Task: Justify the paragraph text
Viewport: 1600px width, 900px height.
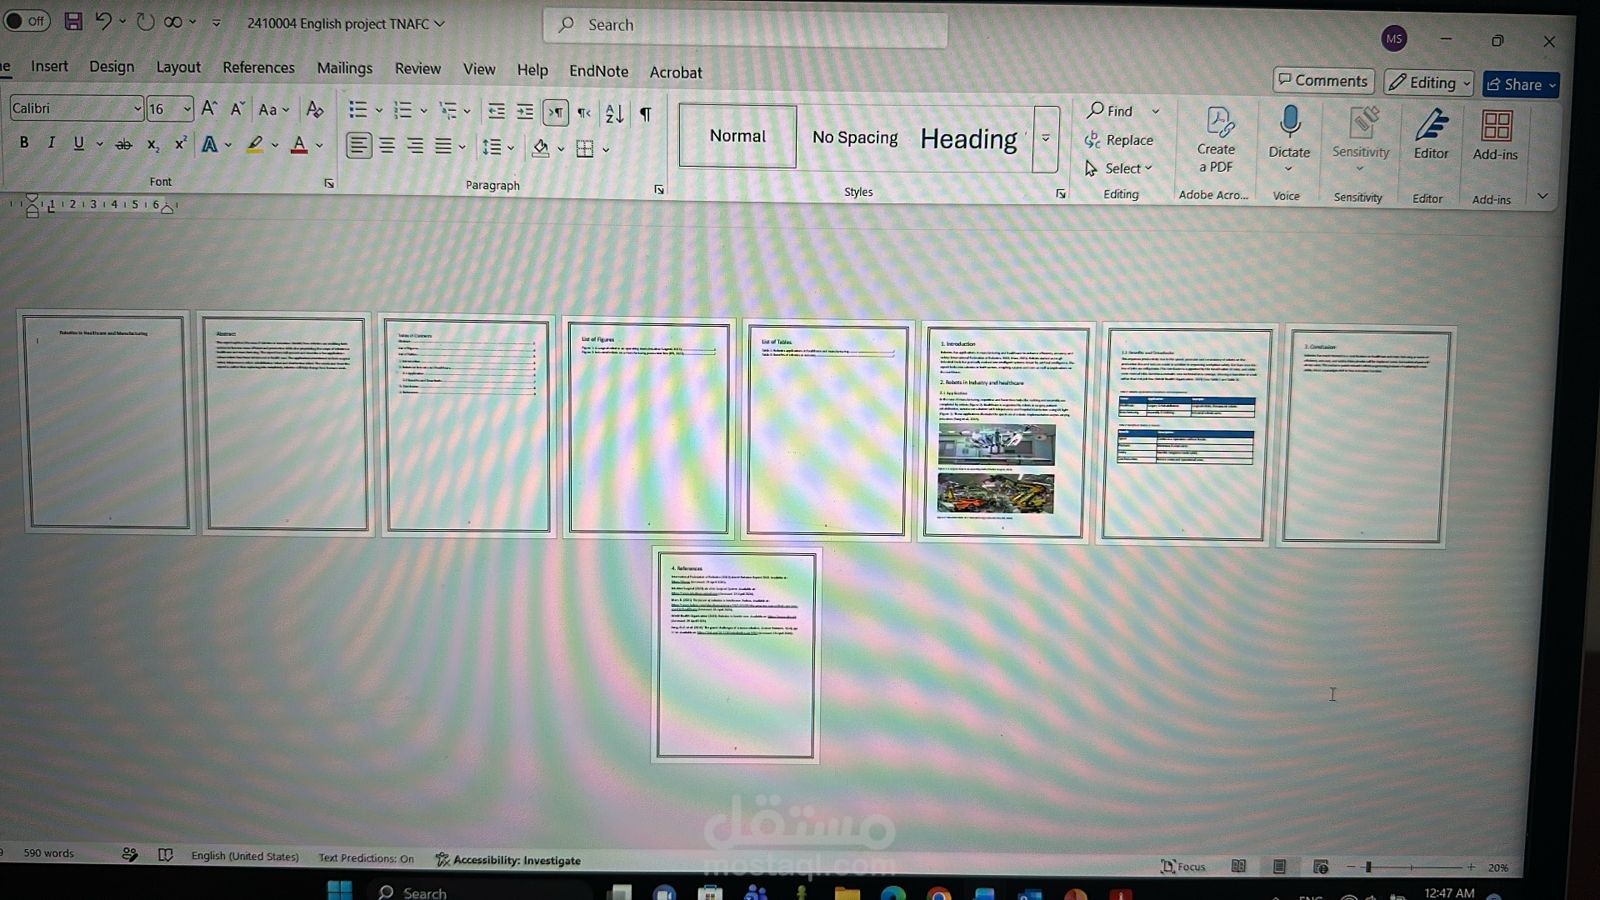Action: 443,147
